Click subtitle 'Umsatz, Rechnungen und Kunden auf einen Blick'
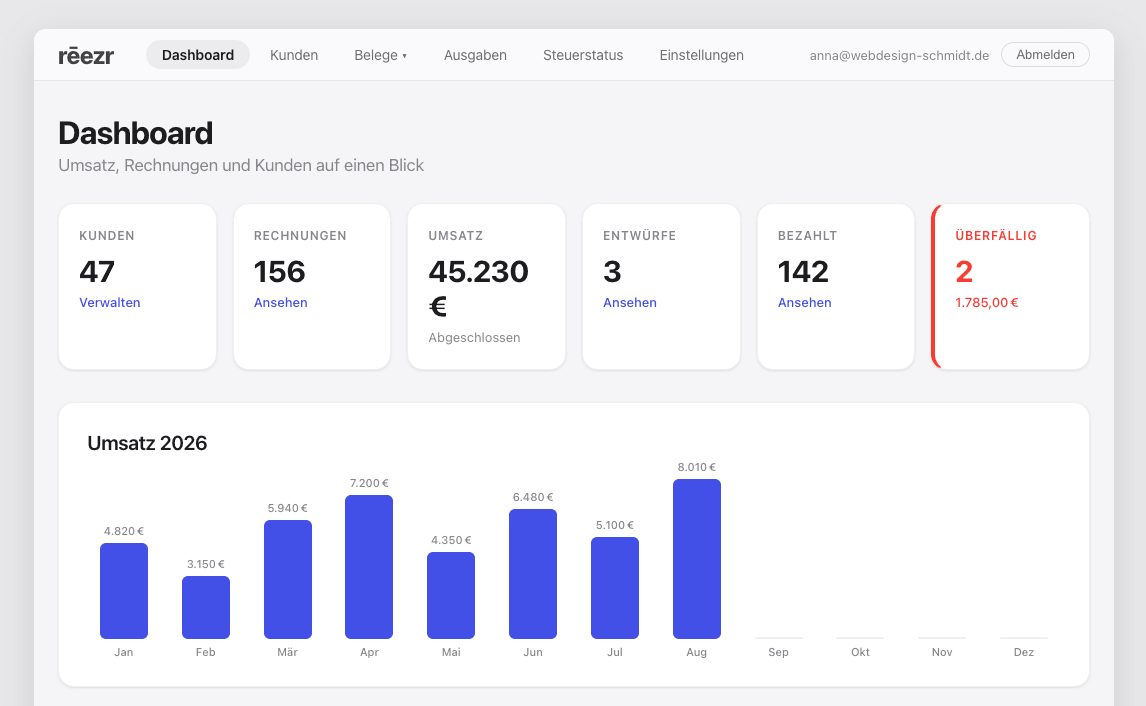Screen dimensions: 1146x706 coord(241,165)
